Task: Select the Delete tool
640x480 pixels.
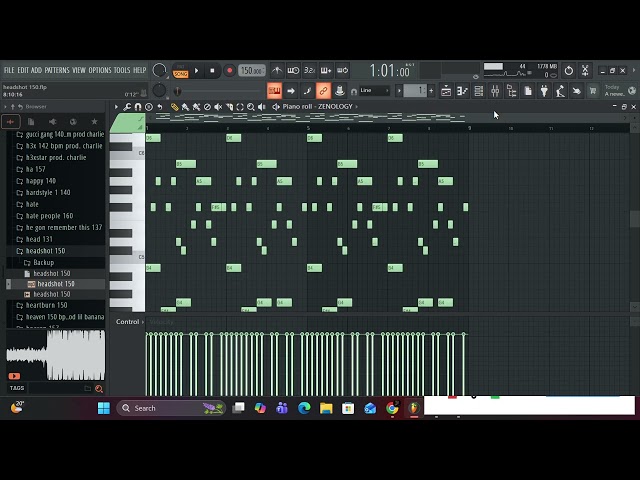Action: click(207, 107)
